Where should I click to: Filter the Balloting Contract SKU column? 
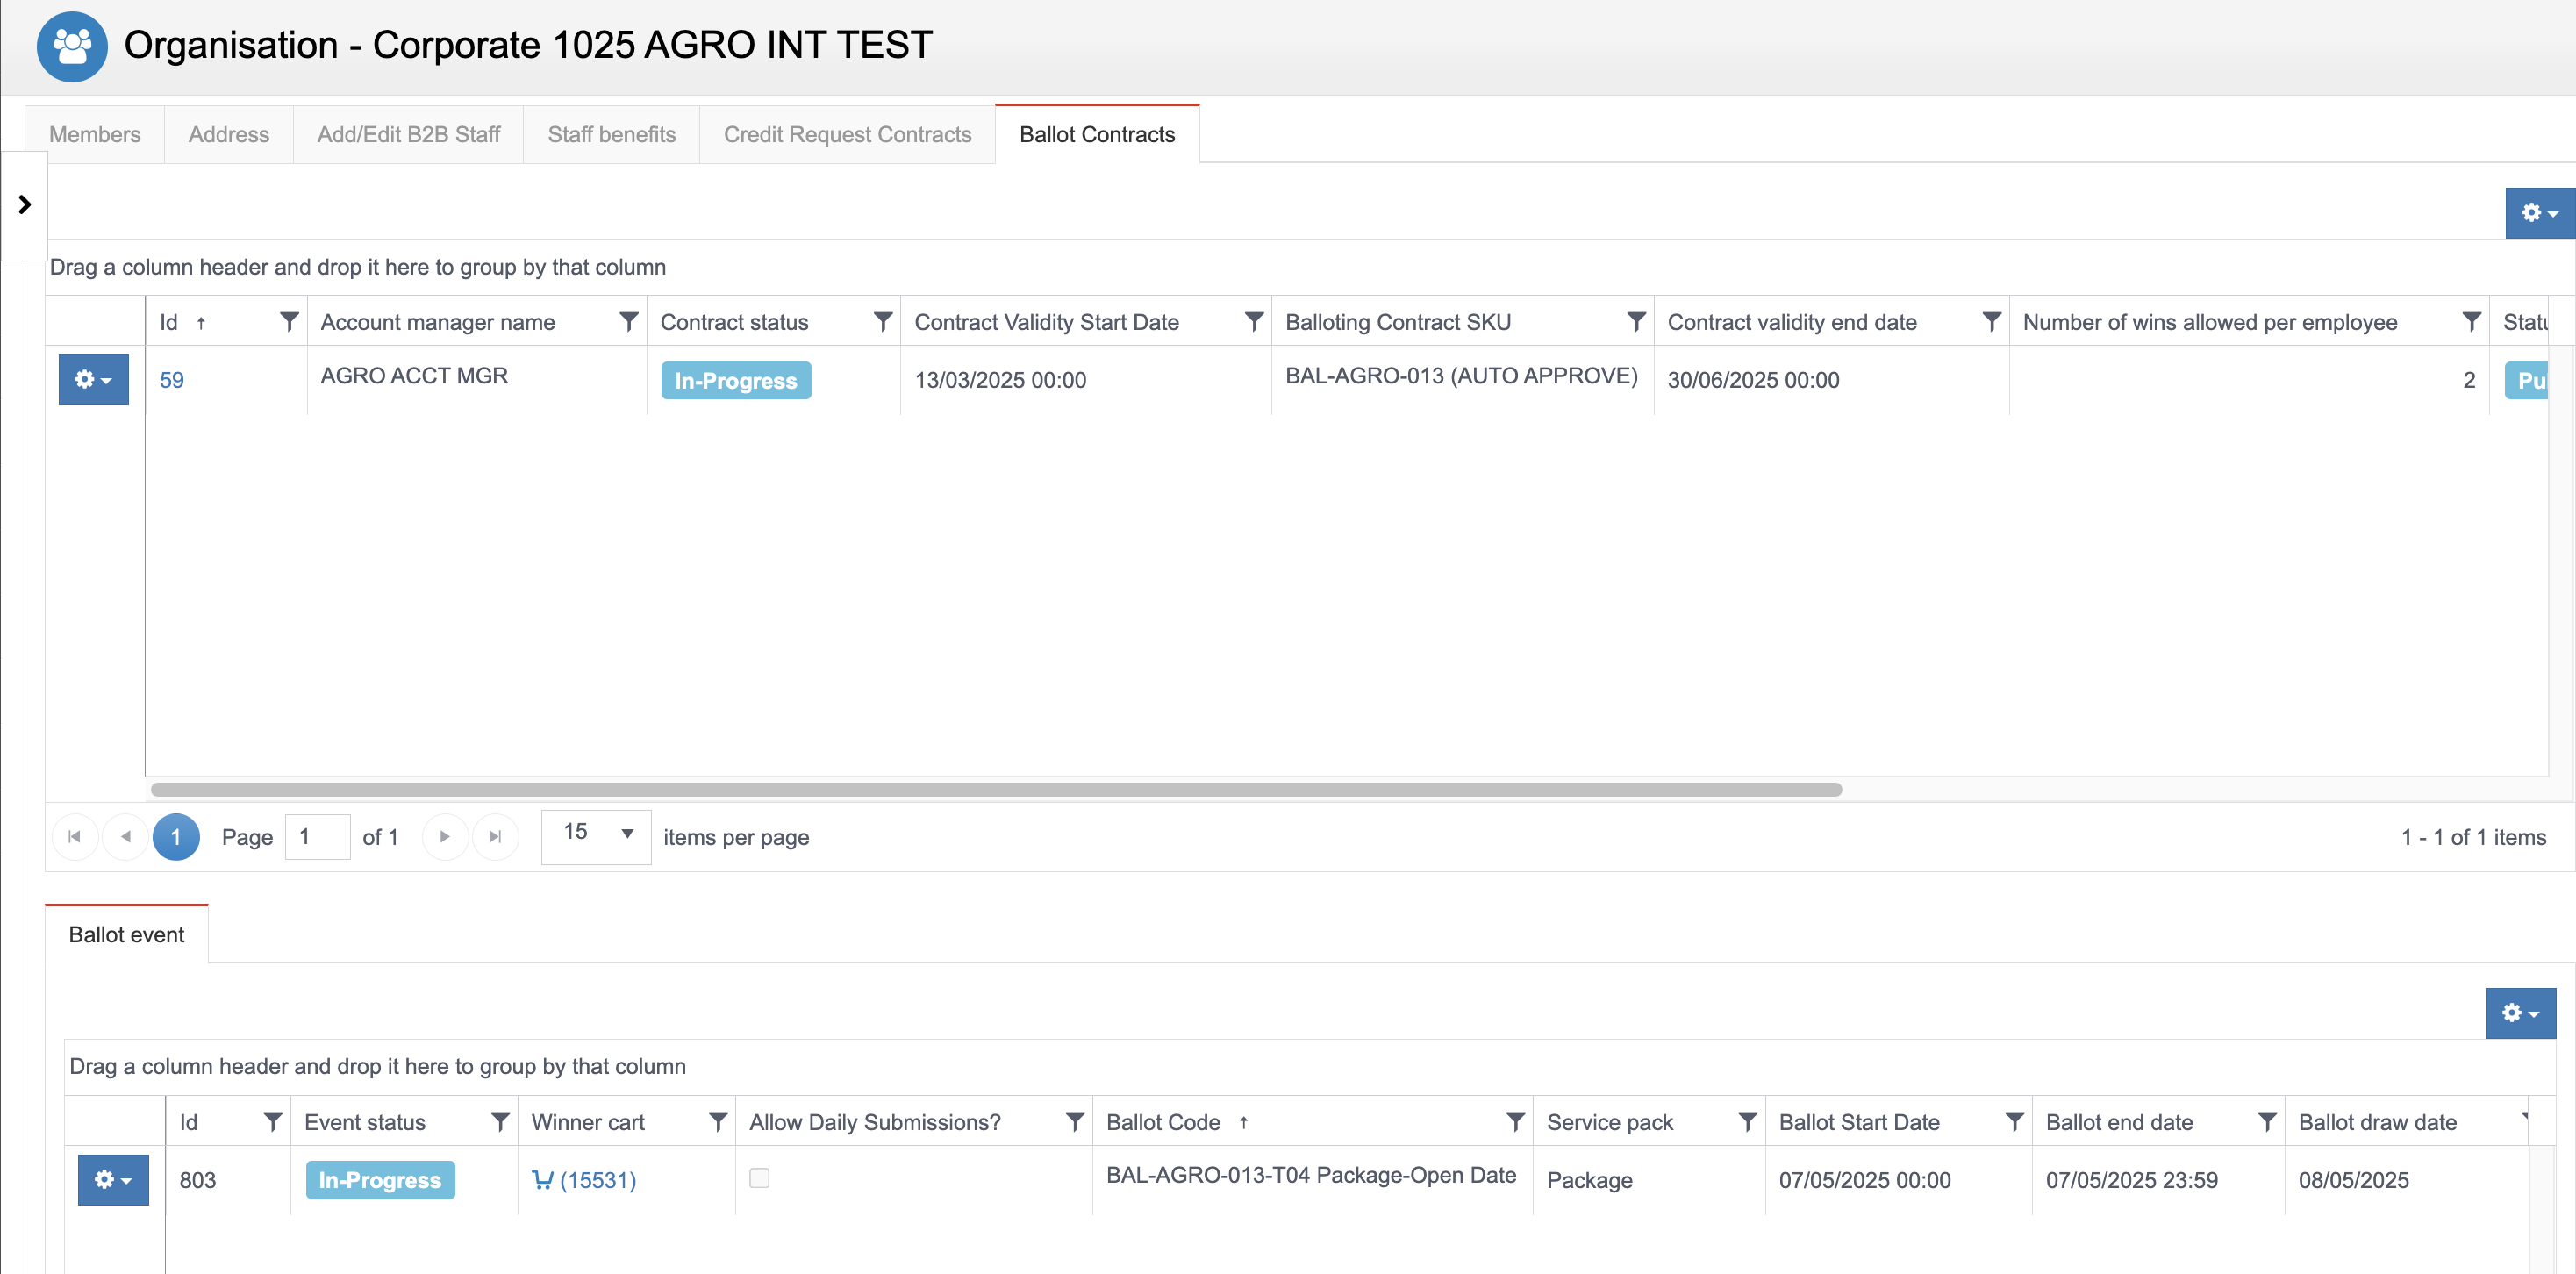1636,321
